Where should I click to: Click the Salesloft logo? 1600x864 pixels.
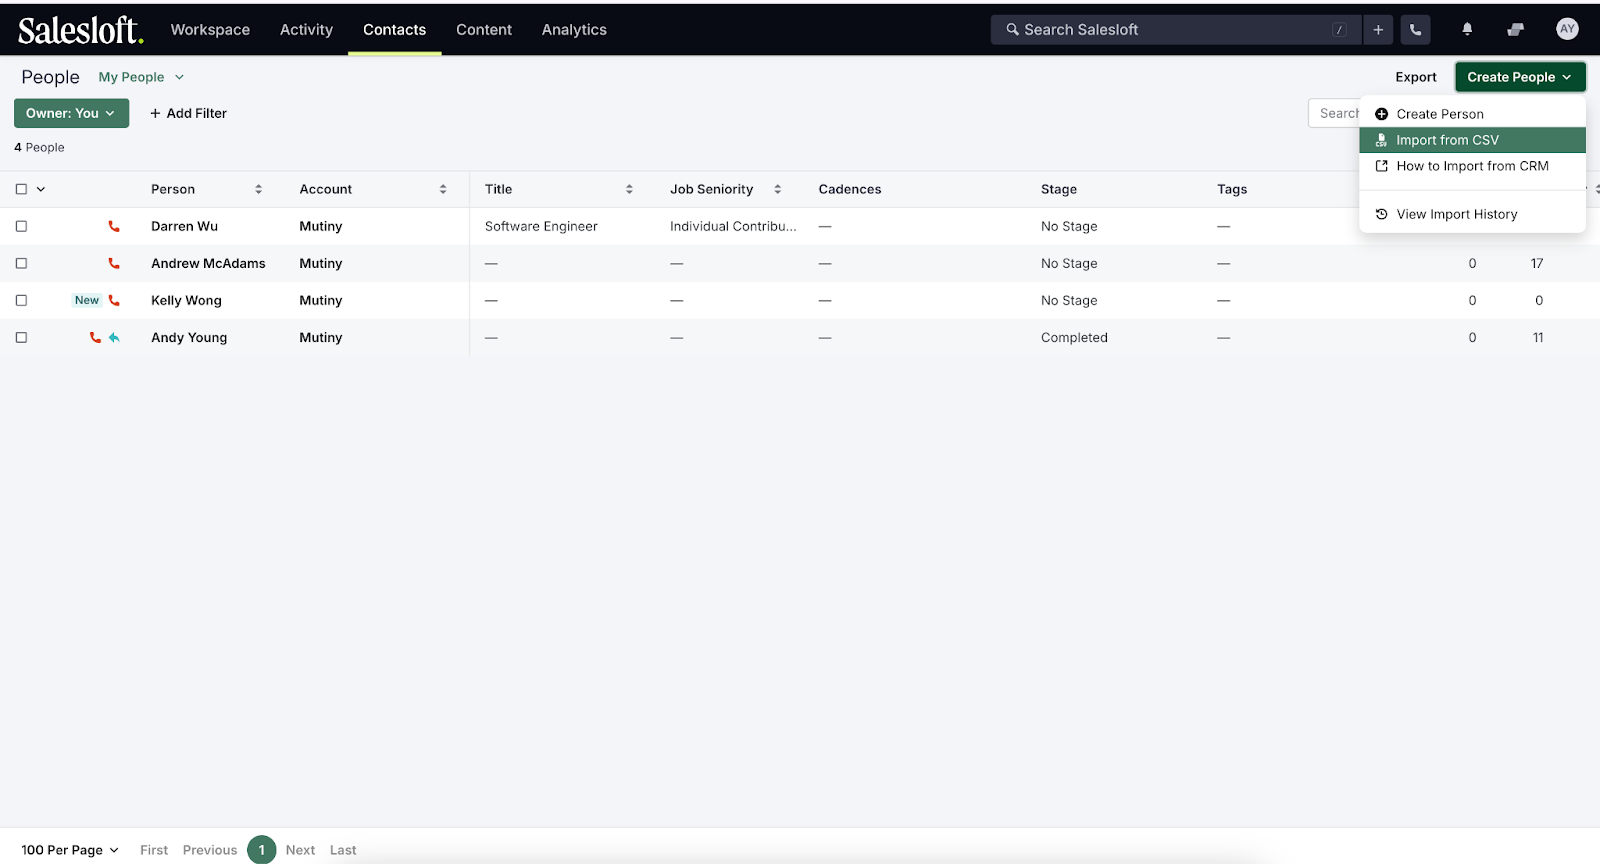[x=81, y=30]
